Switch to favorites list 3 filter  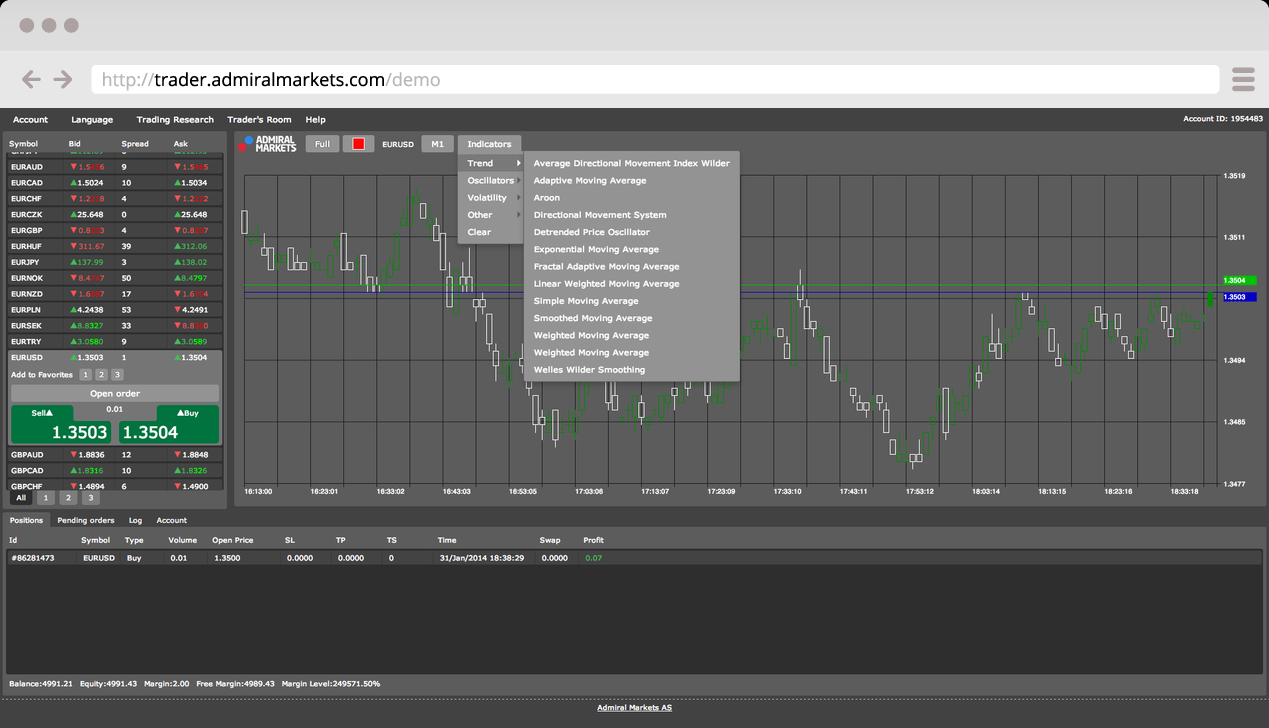coord(90,498)
